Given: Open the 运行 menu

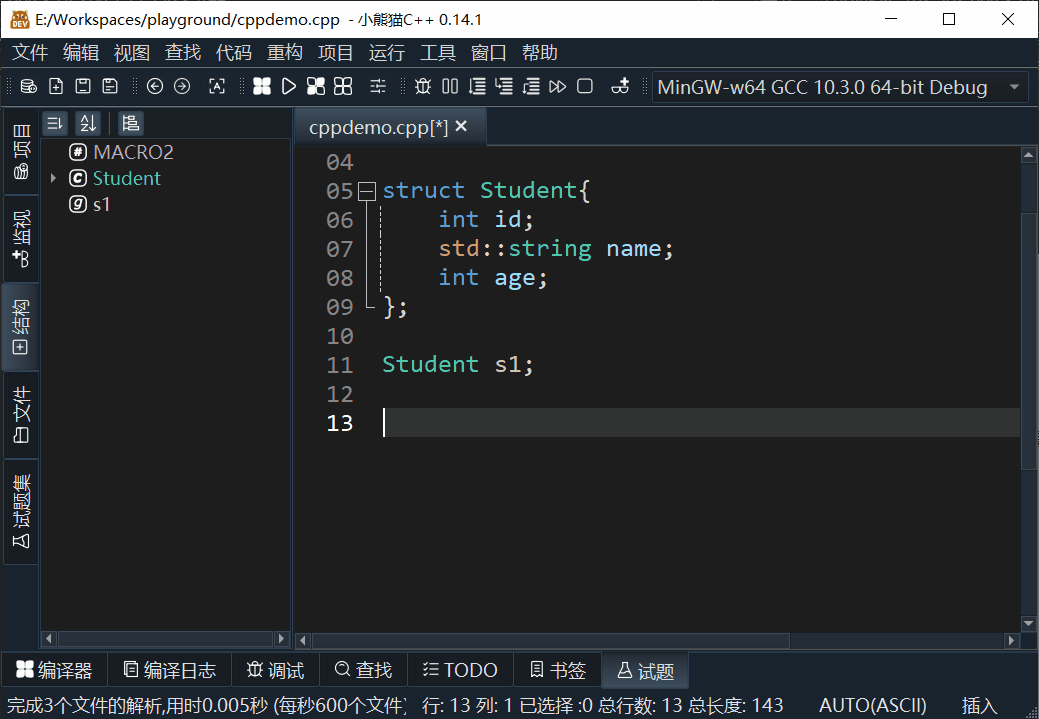Looking at the screenshot, I should tap(387, 53).
